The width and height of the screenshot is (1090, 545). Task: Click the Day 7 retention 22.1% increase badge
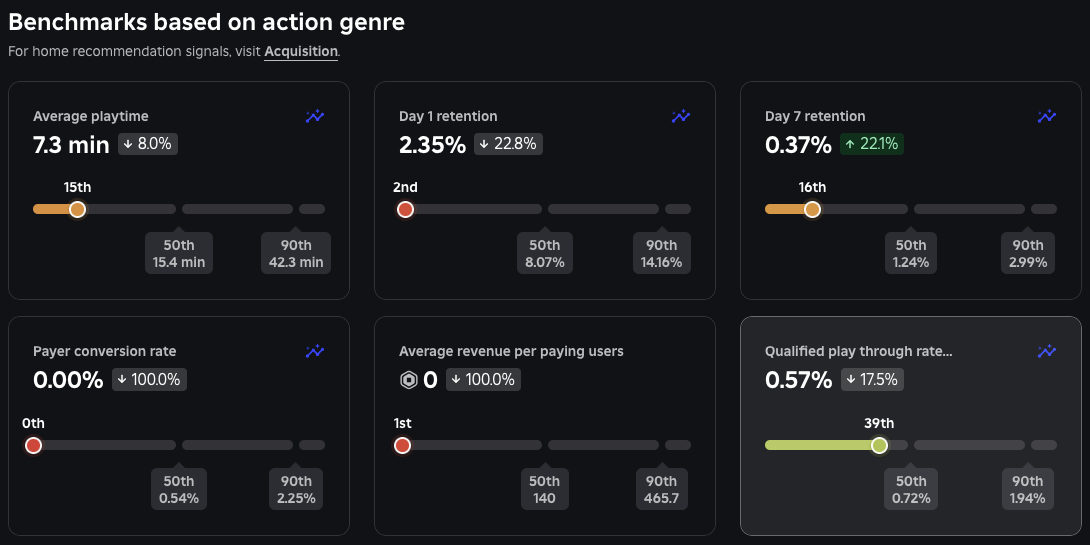tap(871, 144)
